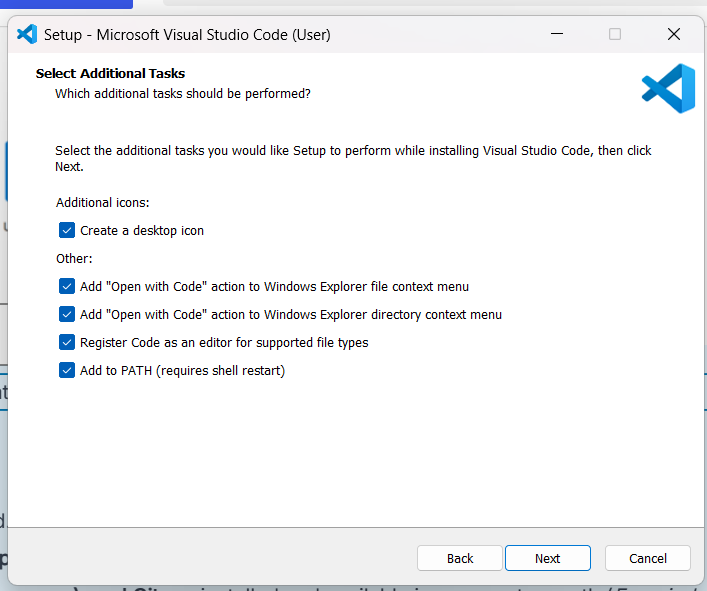This screenshot has width=707, height=591.
Task: Click the VS Code icon in title bar
Action: [x=27, y=34]
